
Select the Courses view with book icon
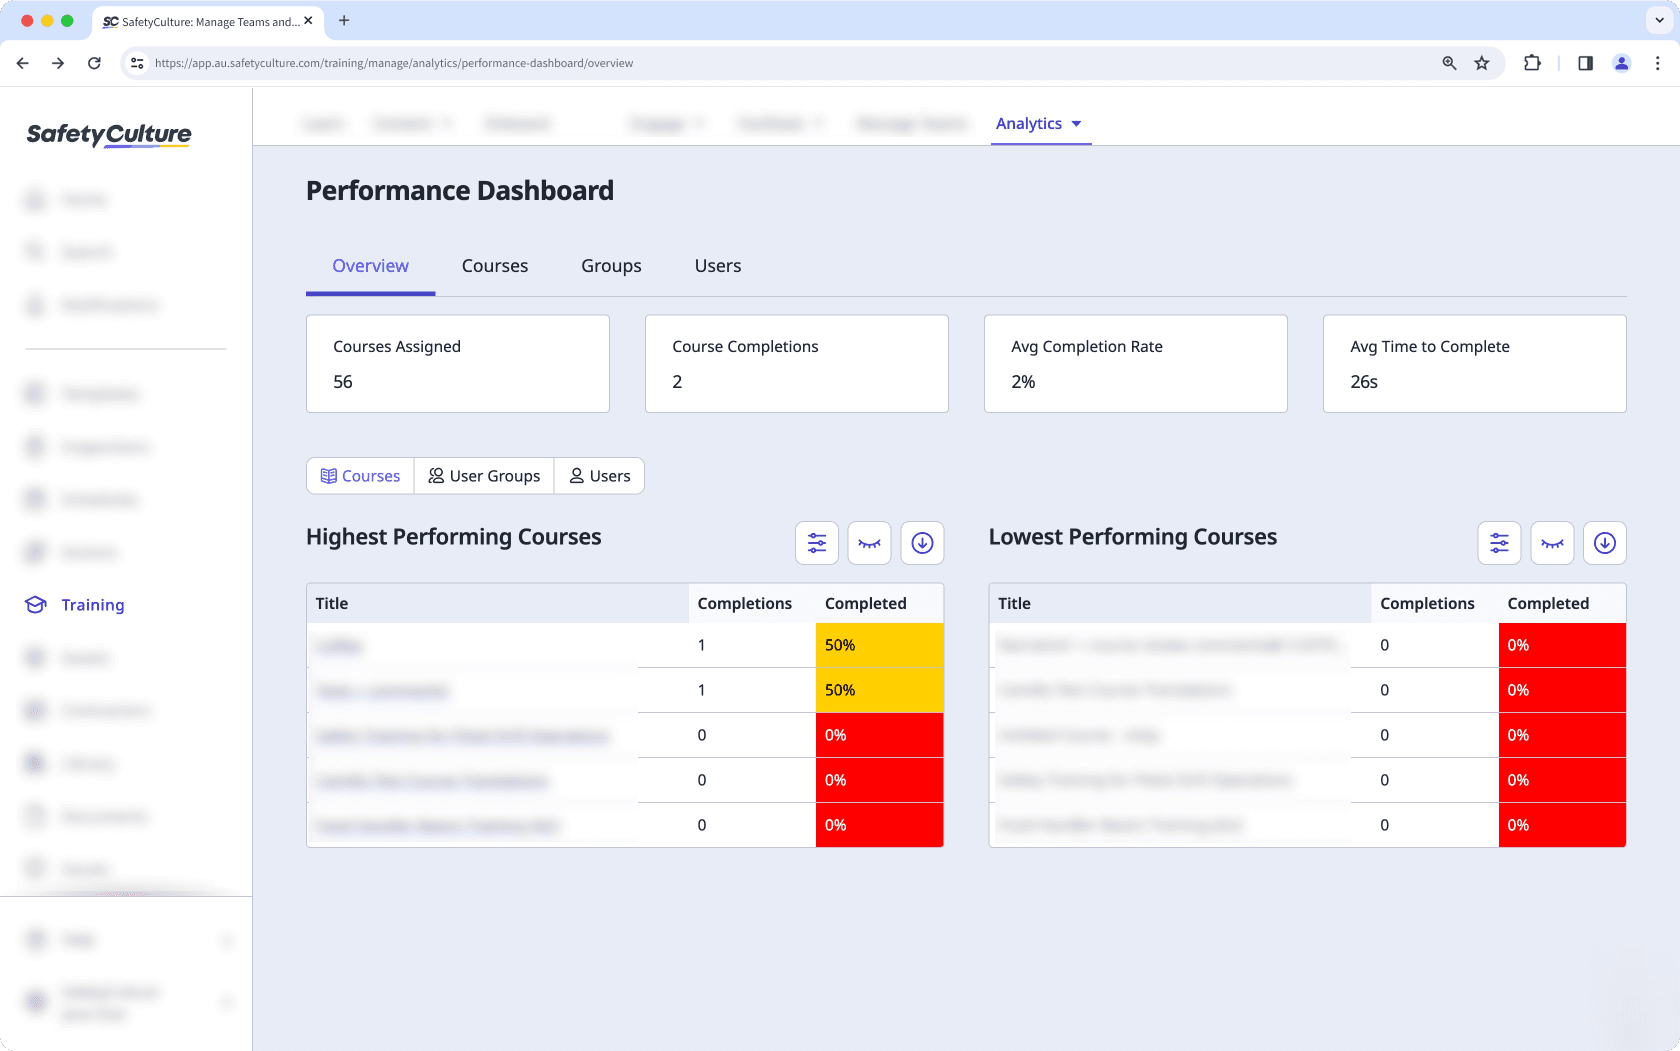[359, 475]
